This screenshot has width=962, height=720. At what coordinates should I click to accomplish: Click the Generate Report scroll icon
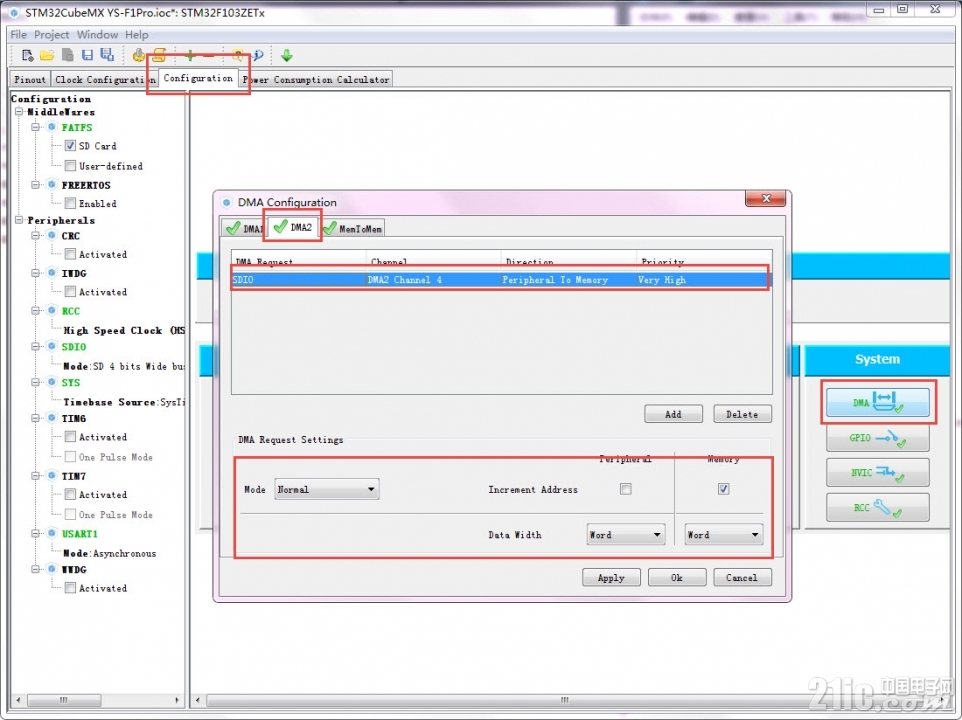[x=159, y=56]
